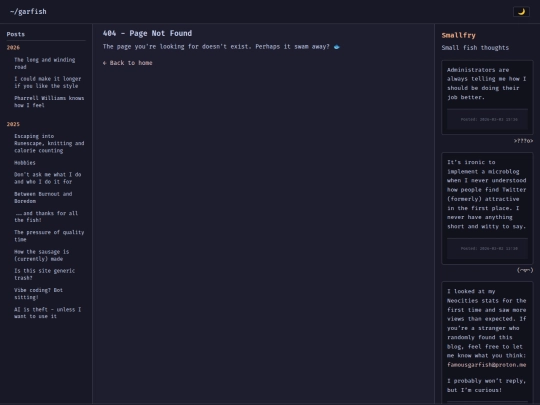This screenshot has width=540, height=405.
Task: Open 'Escaping into Runescape, knitting and calorie counting'
Action: click(49, 143)
